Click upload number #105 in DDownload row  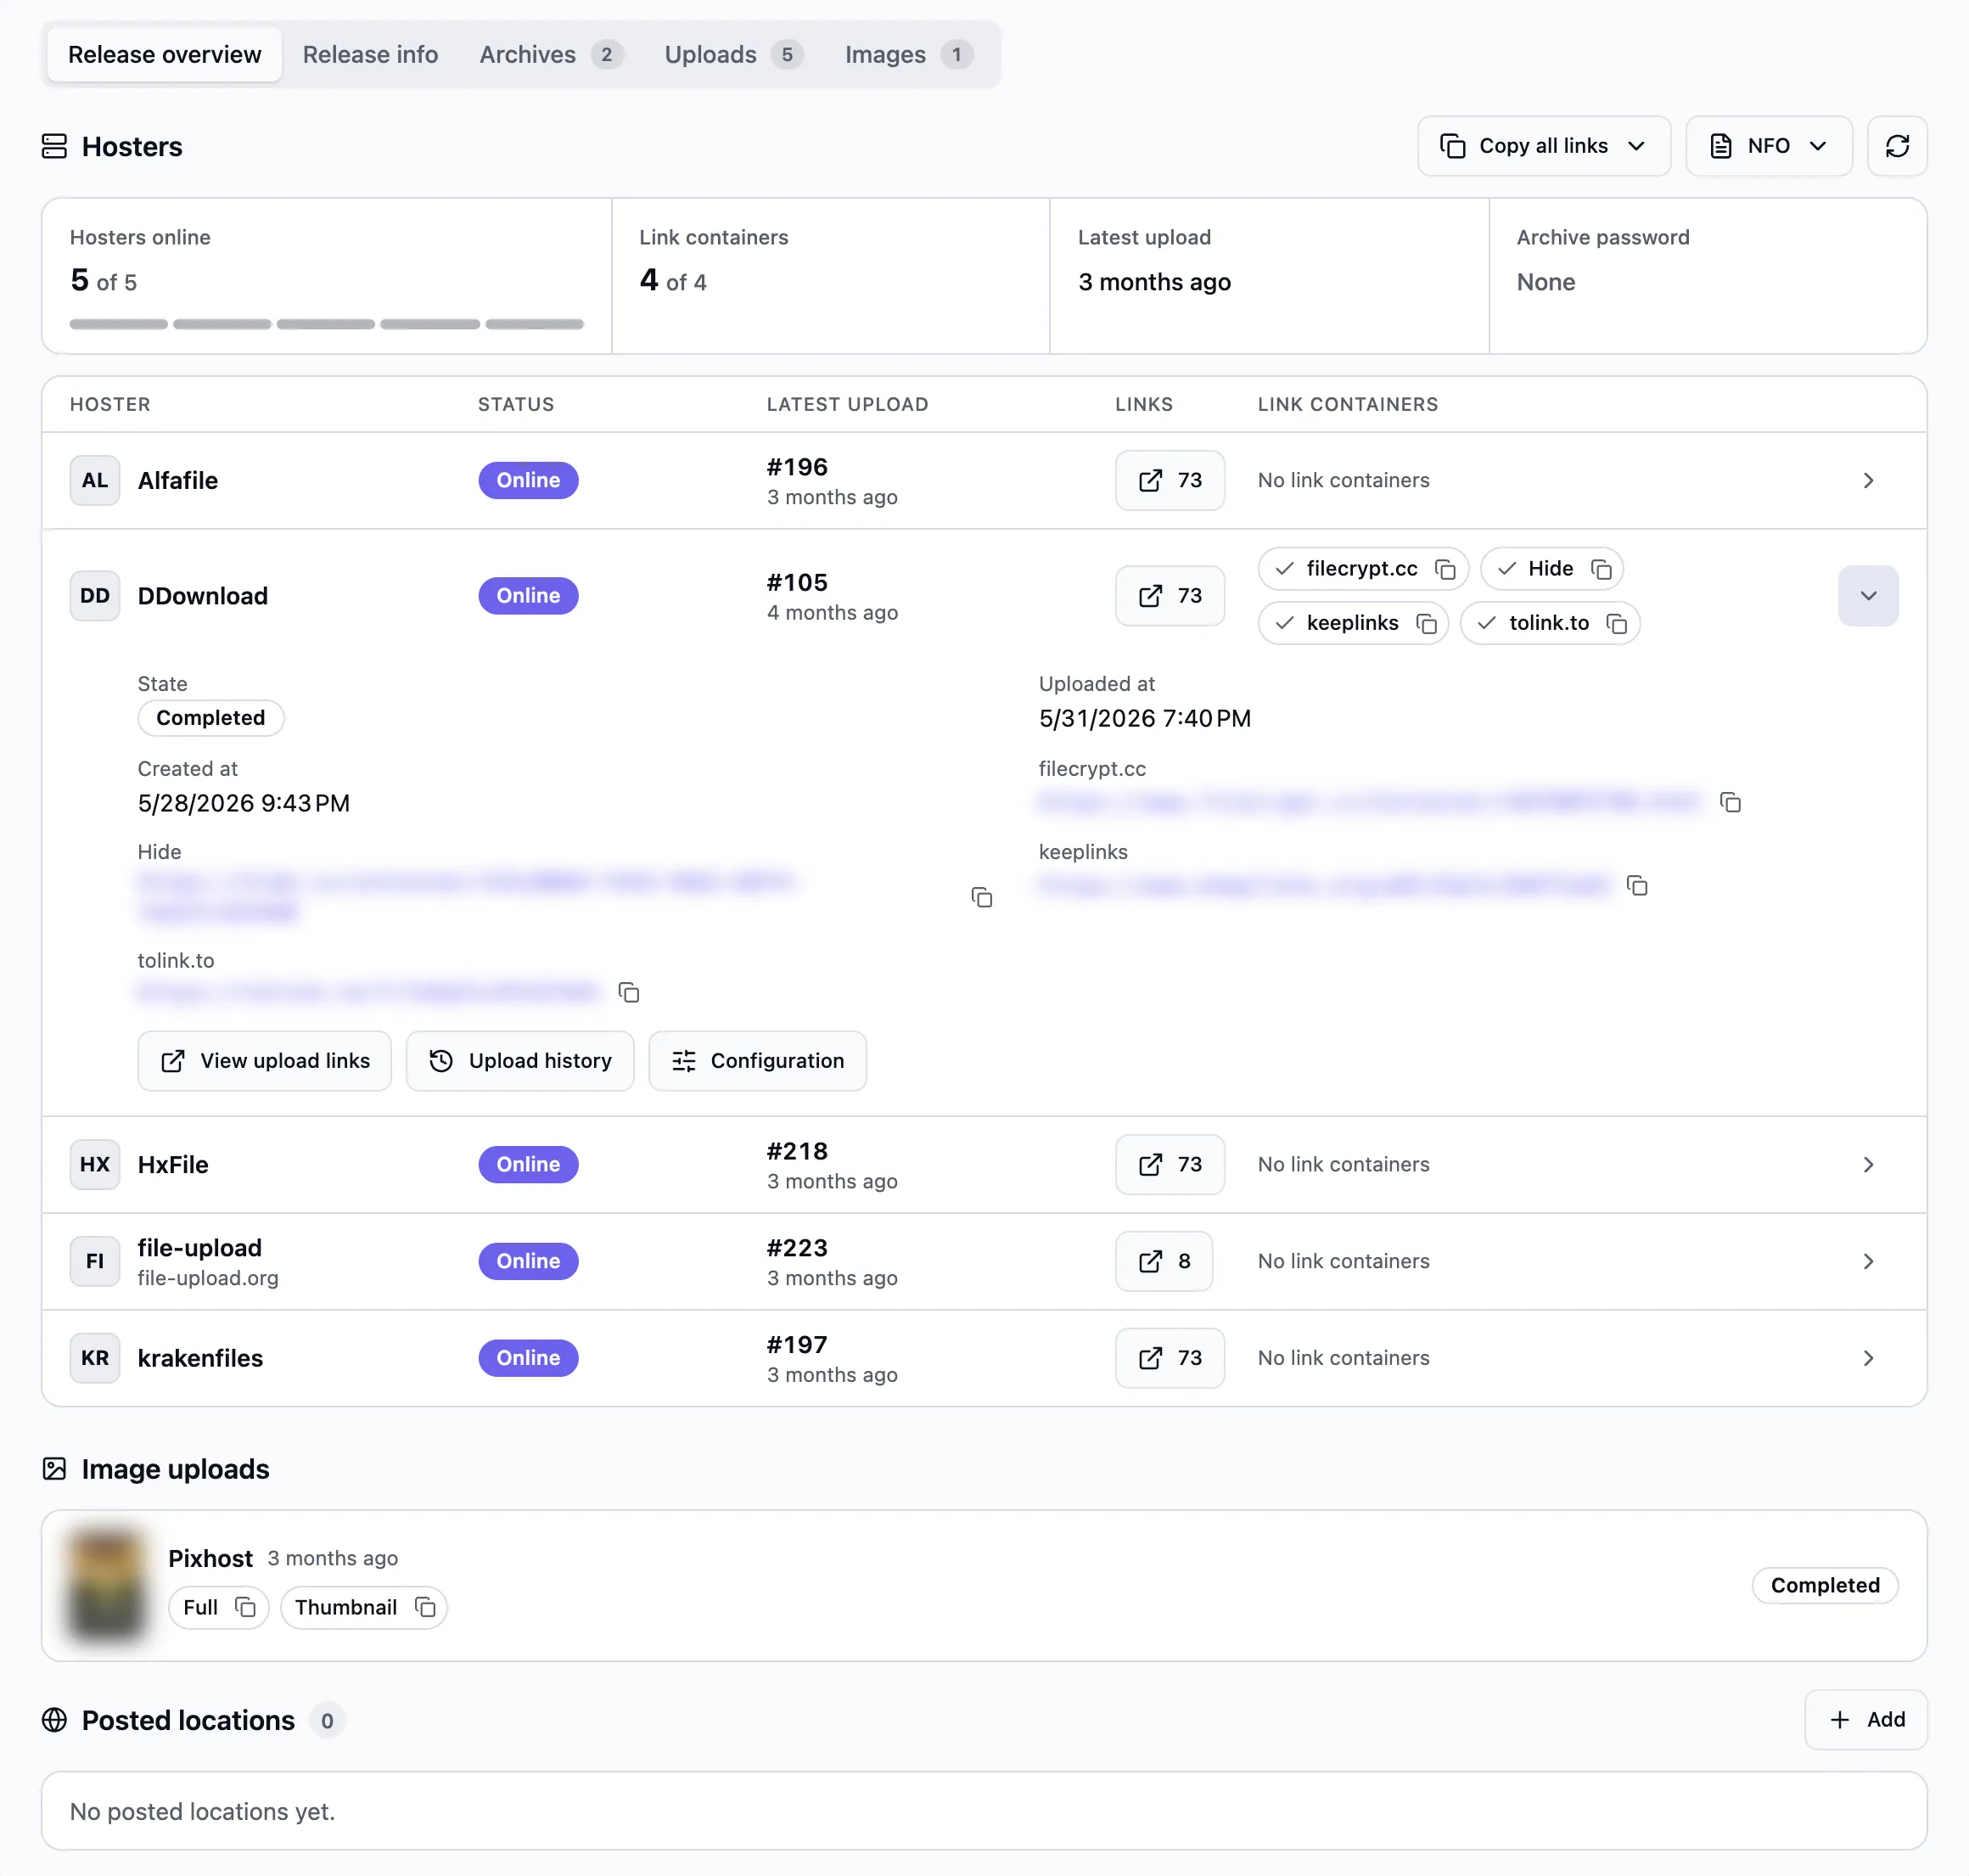pyautogui.click(x=797, y=583)
